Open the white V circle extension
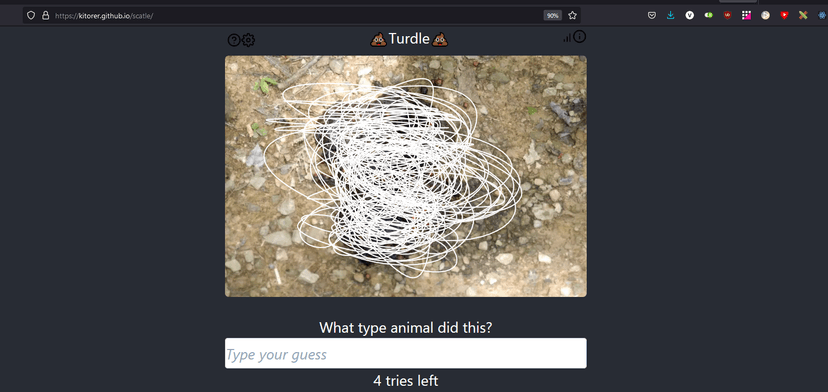Screen dimensions: 828x392 (x=690, y=15)
